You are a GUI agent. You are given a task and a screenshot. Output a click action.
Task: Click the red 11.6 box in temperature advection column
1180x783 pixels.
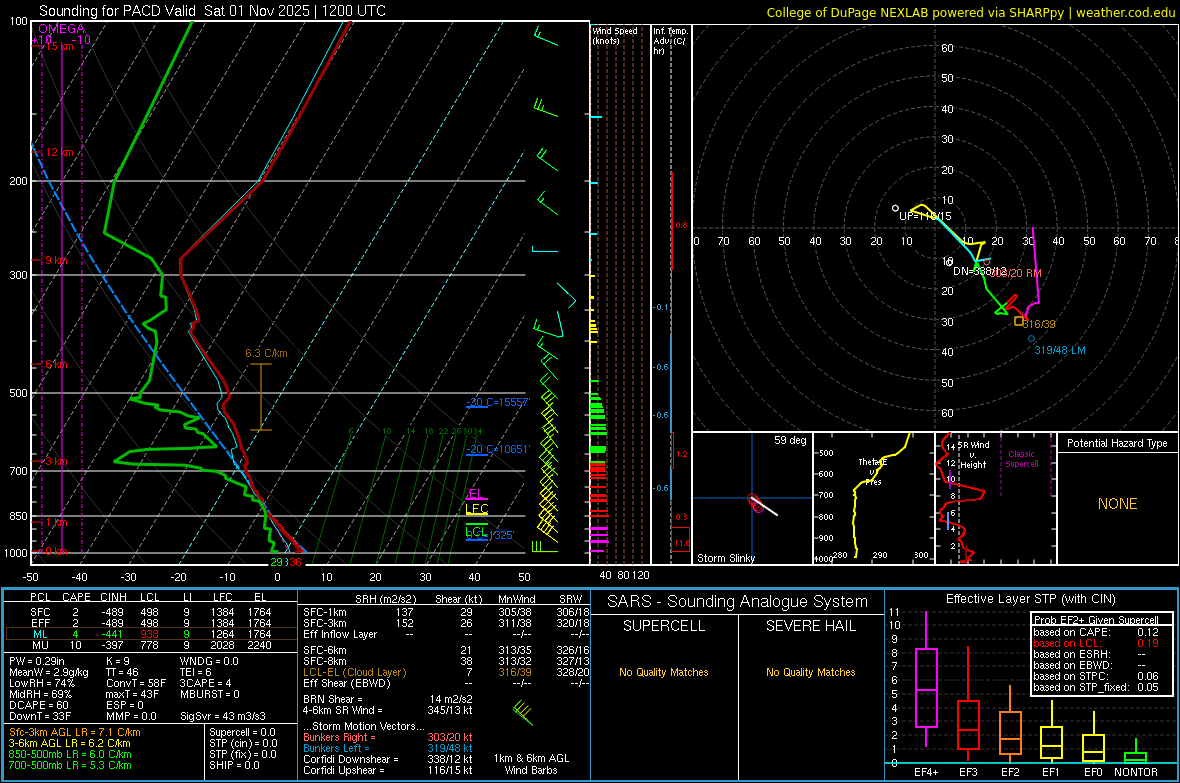point(680,540)
